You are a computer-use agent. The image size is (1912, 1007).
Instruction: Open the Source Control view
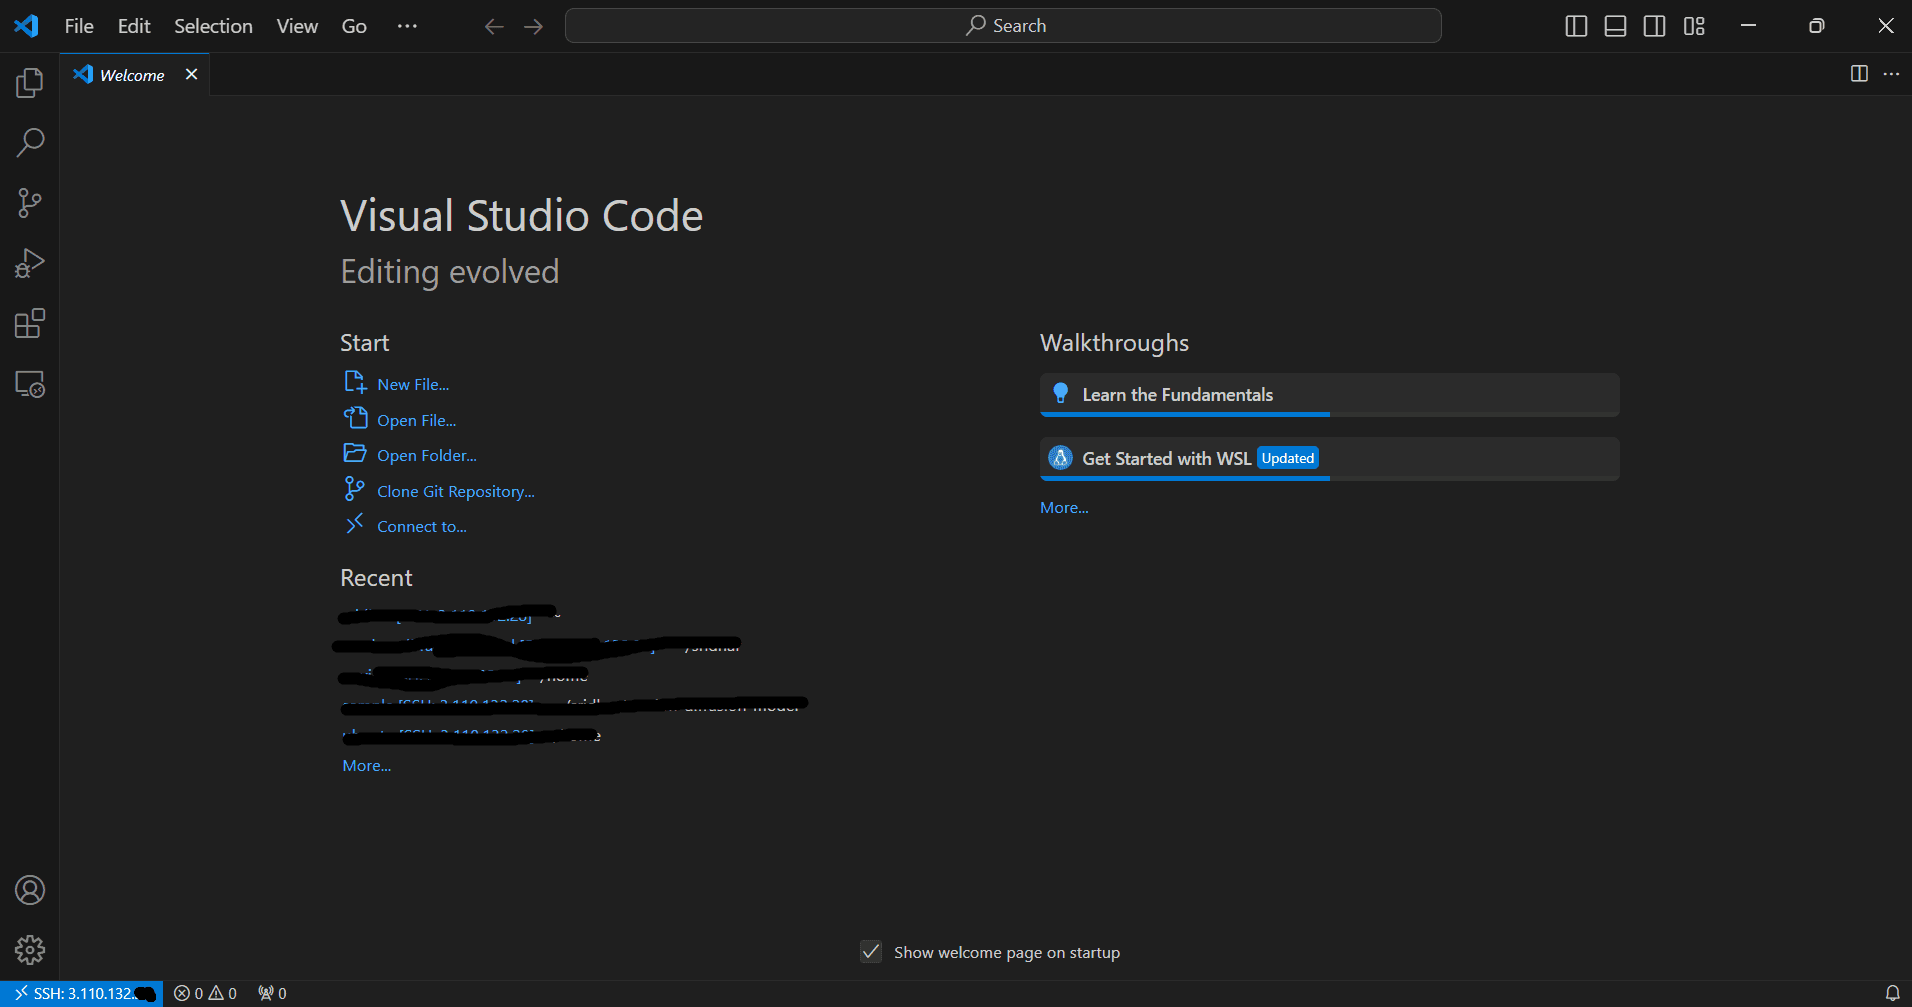click(30, 204)
